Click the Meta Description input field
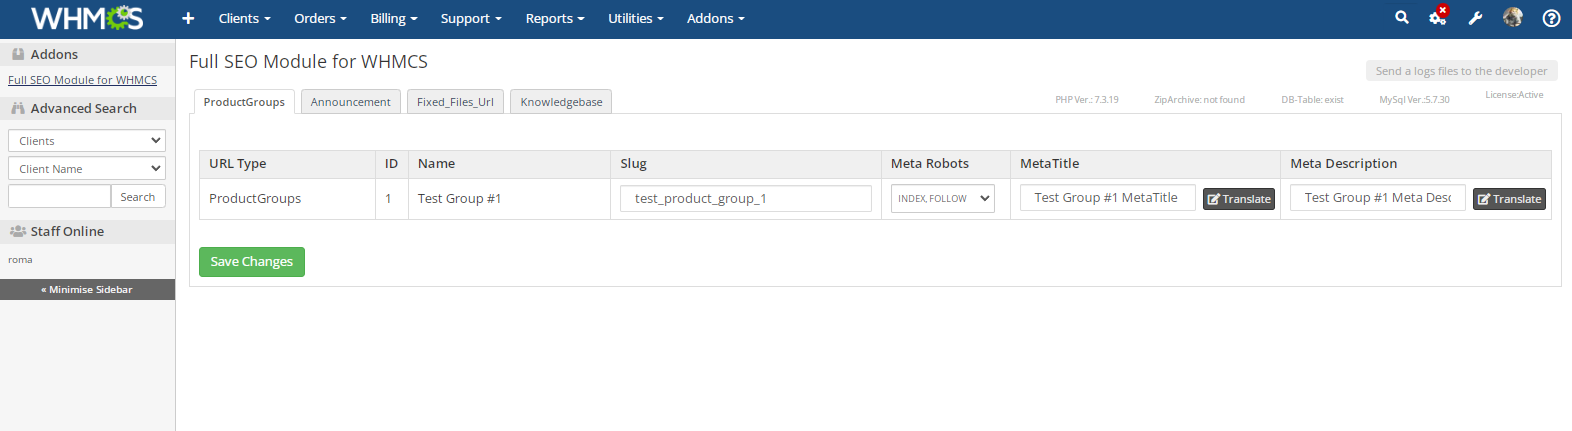The width and height of the screenshot is (1572, 431). tap(1378, 198)
